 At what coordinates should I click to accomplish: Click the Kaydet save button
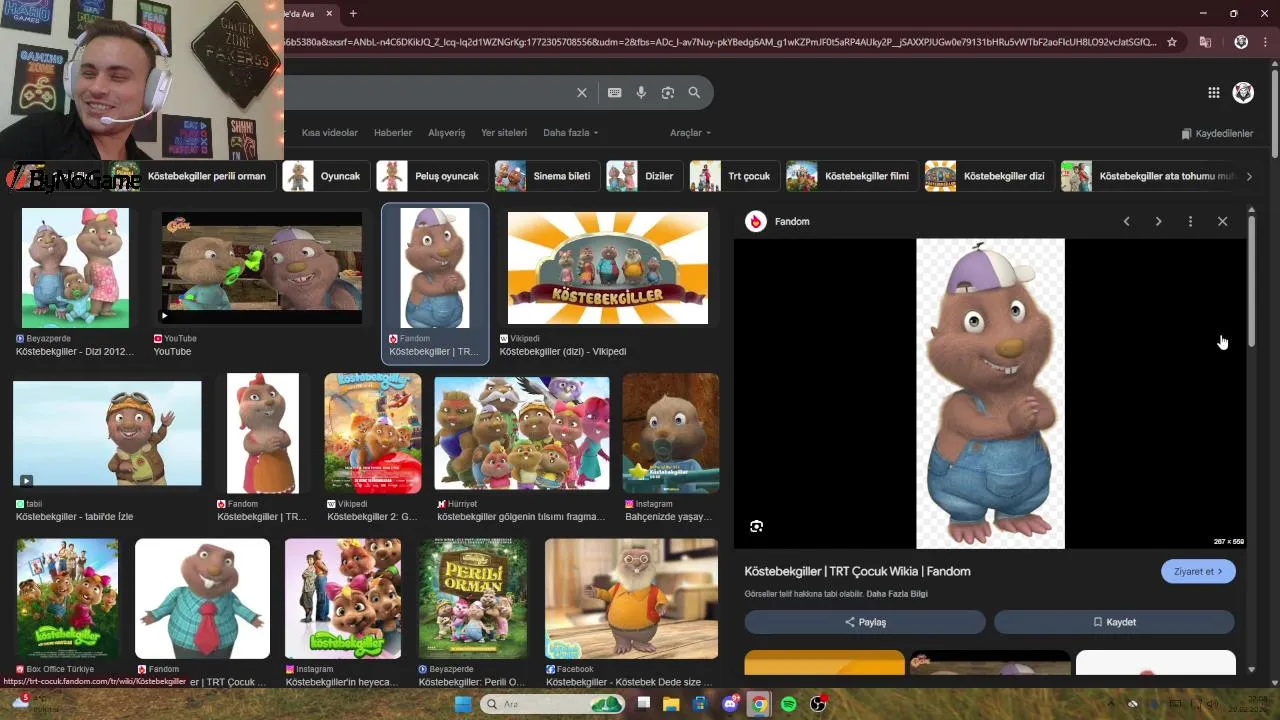click(1114, 622)
